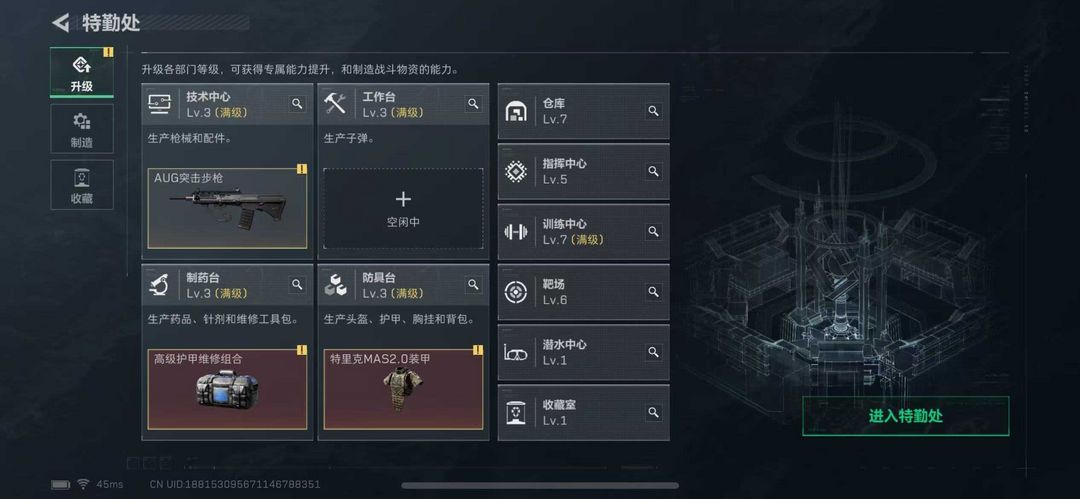Select the AUG突击步枪 item card
This screenshot has width=1080, height=499.
(227, 208)
